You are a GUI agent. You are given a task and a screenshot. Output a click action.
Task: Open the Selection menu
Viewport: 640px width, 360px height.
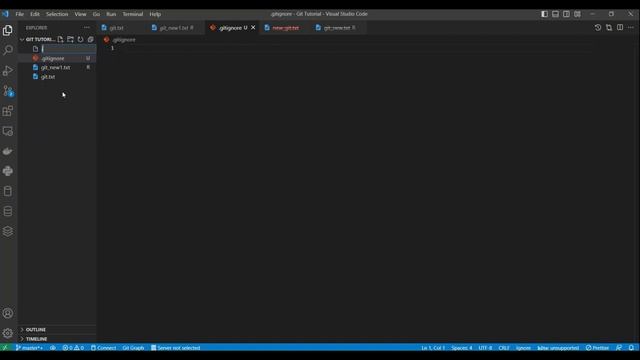tap(57, 14)
